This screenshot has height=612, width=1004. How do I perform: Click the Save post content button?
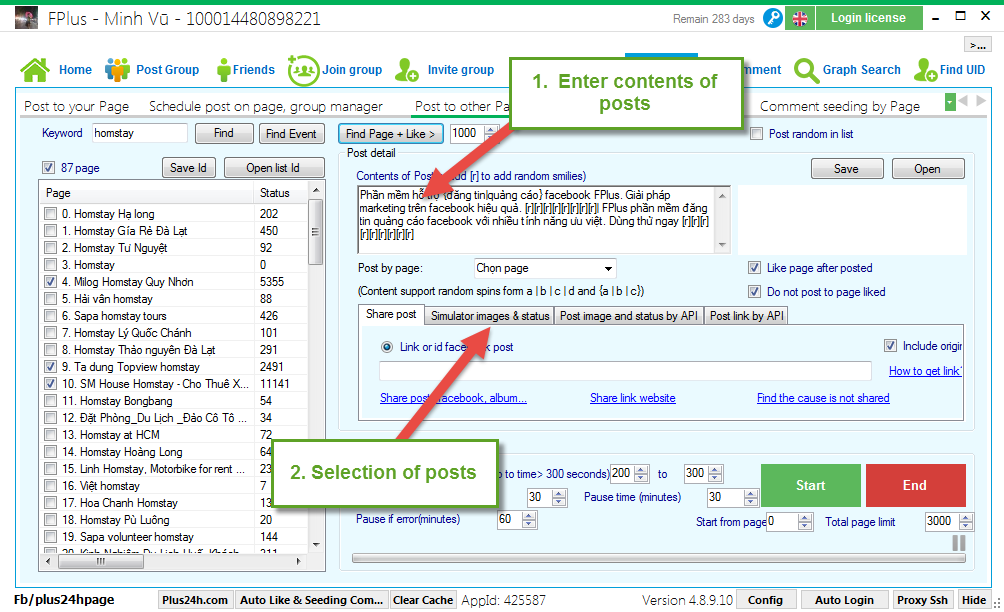[846, 169]
